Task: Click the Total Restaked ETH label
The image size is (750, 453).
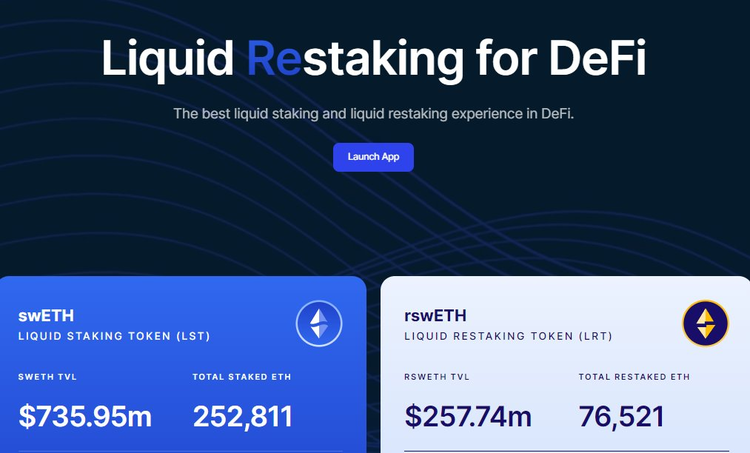Action: (x=634, y=377)
